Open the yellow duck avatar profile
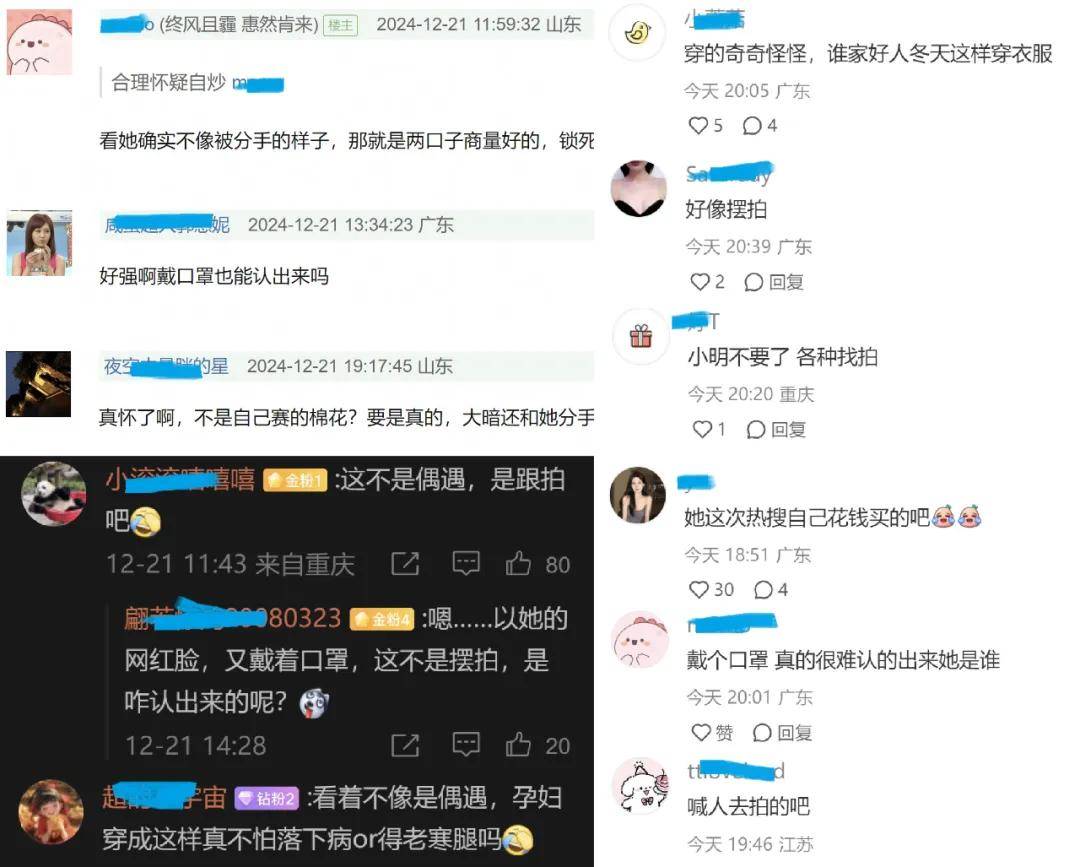Image resolution: width=1080 pixels, height=867 pixels. pos(638,32)
